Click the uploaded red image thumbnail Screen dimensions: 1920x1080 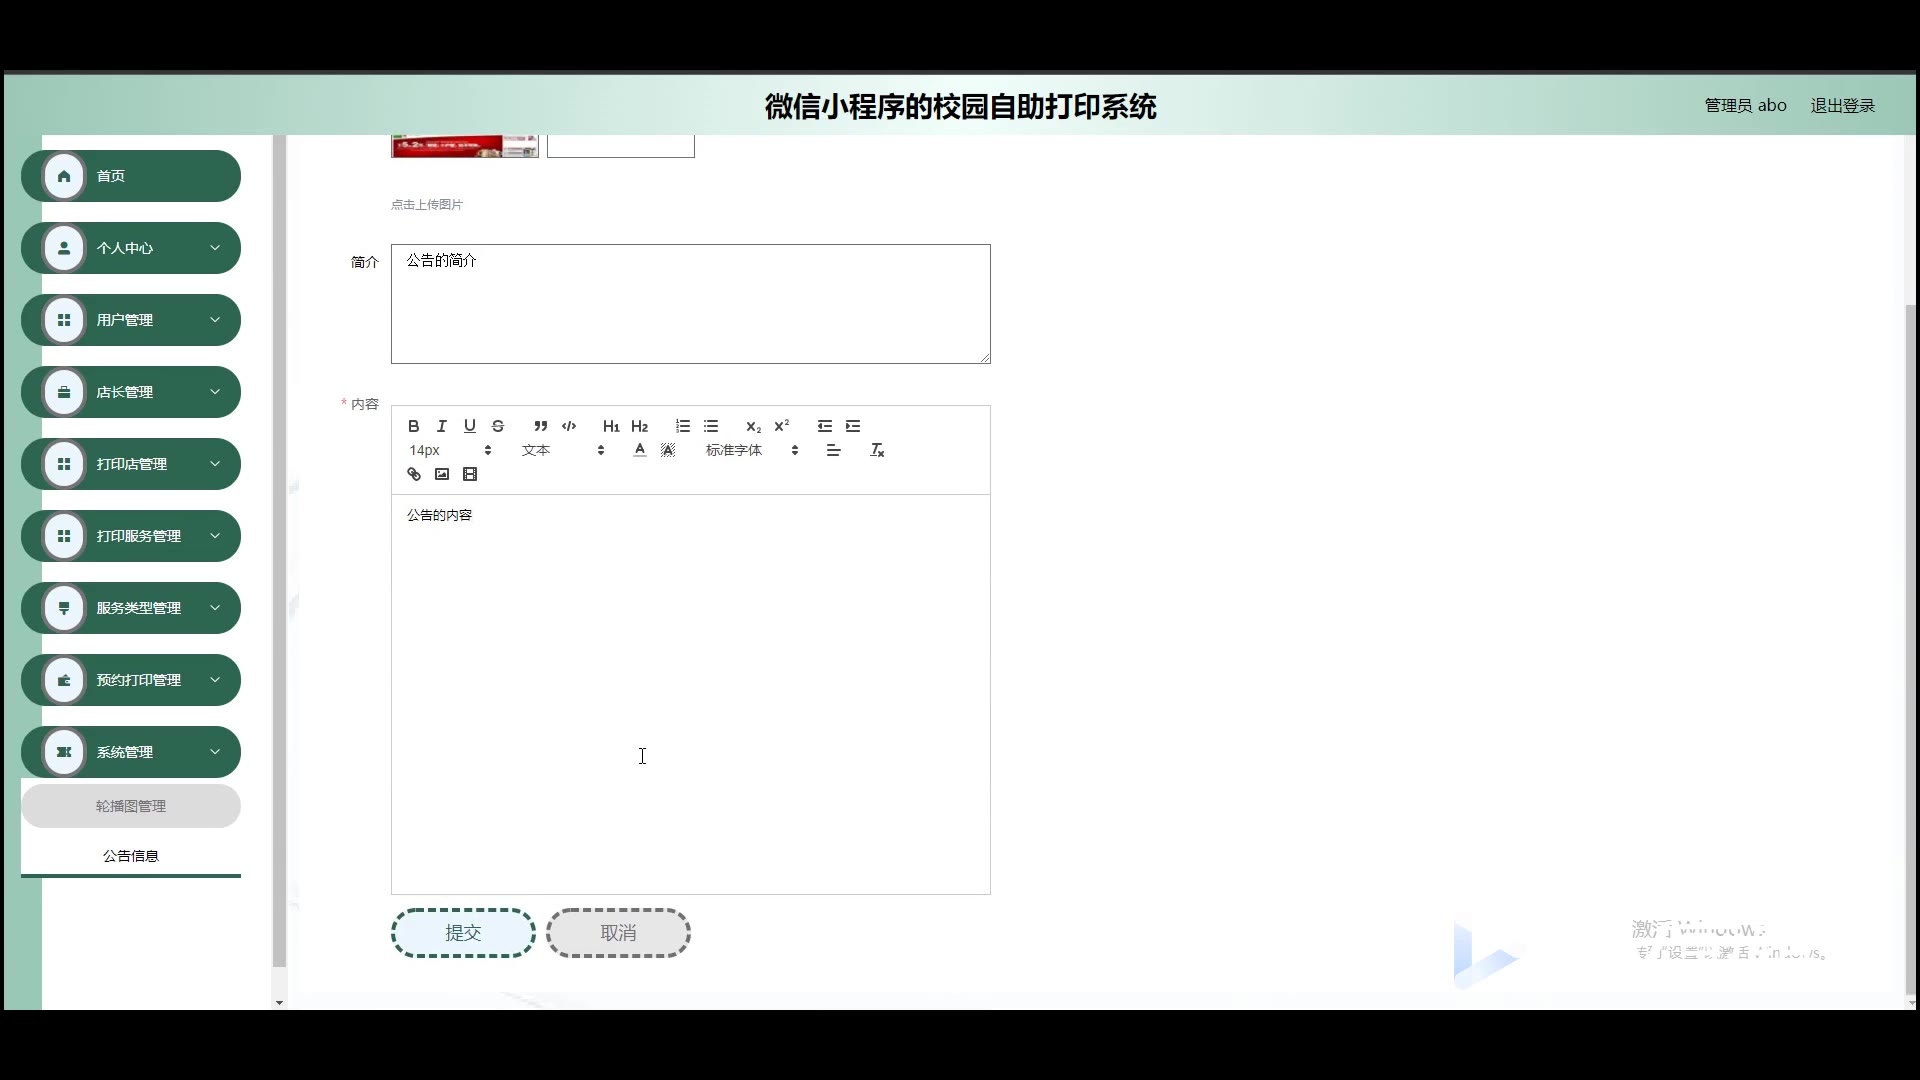[465, 146]
